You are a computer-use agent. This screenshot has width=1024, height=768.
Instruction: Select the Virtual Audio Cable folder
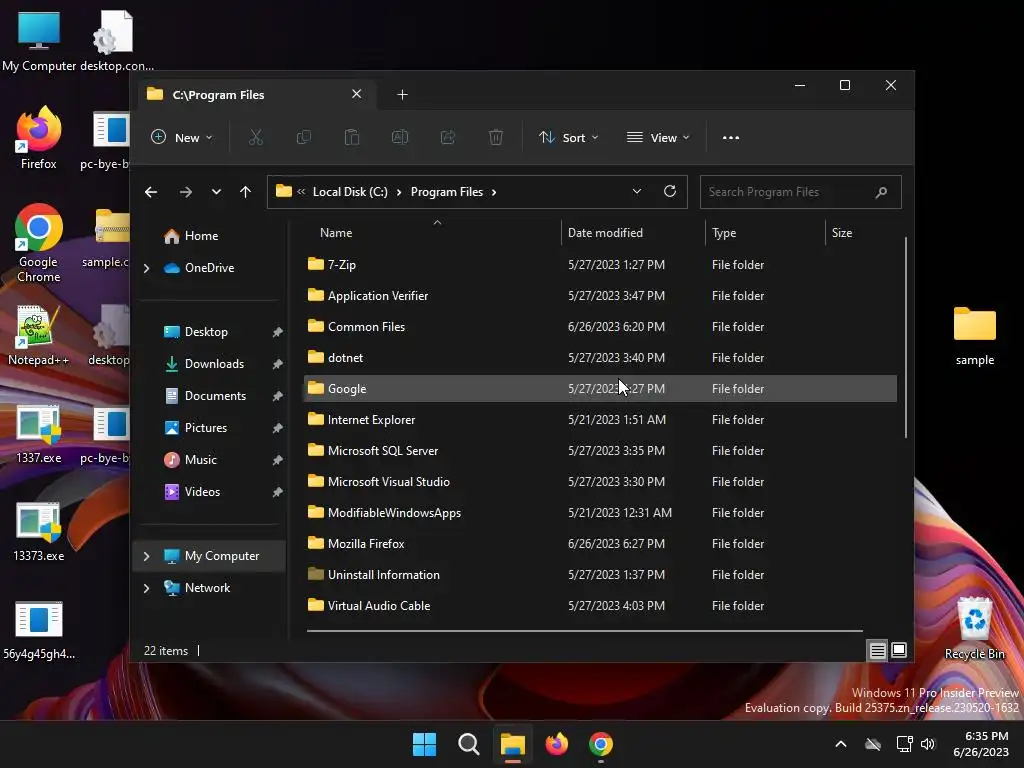[x=600, y=606]
